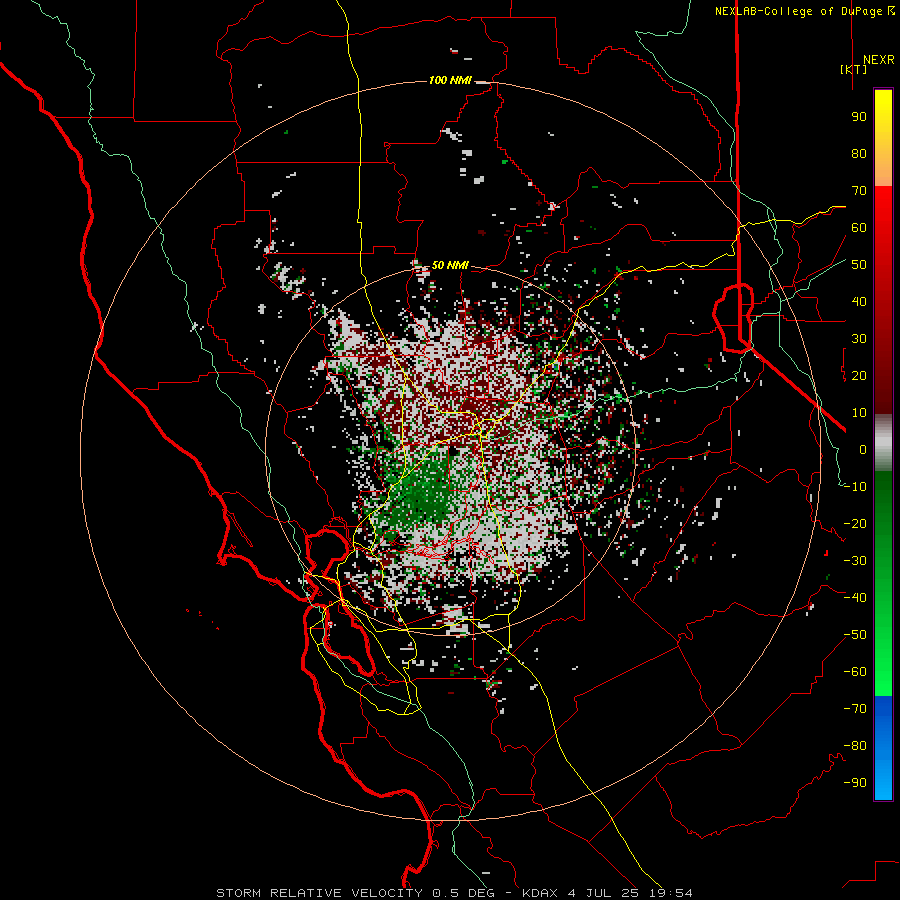The image size is (900, 900).
Task: Click the [KT] units label
Action: coord(853,69)
